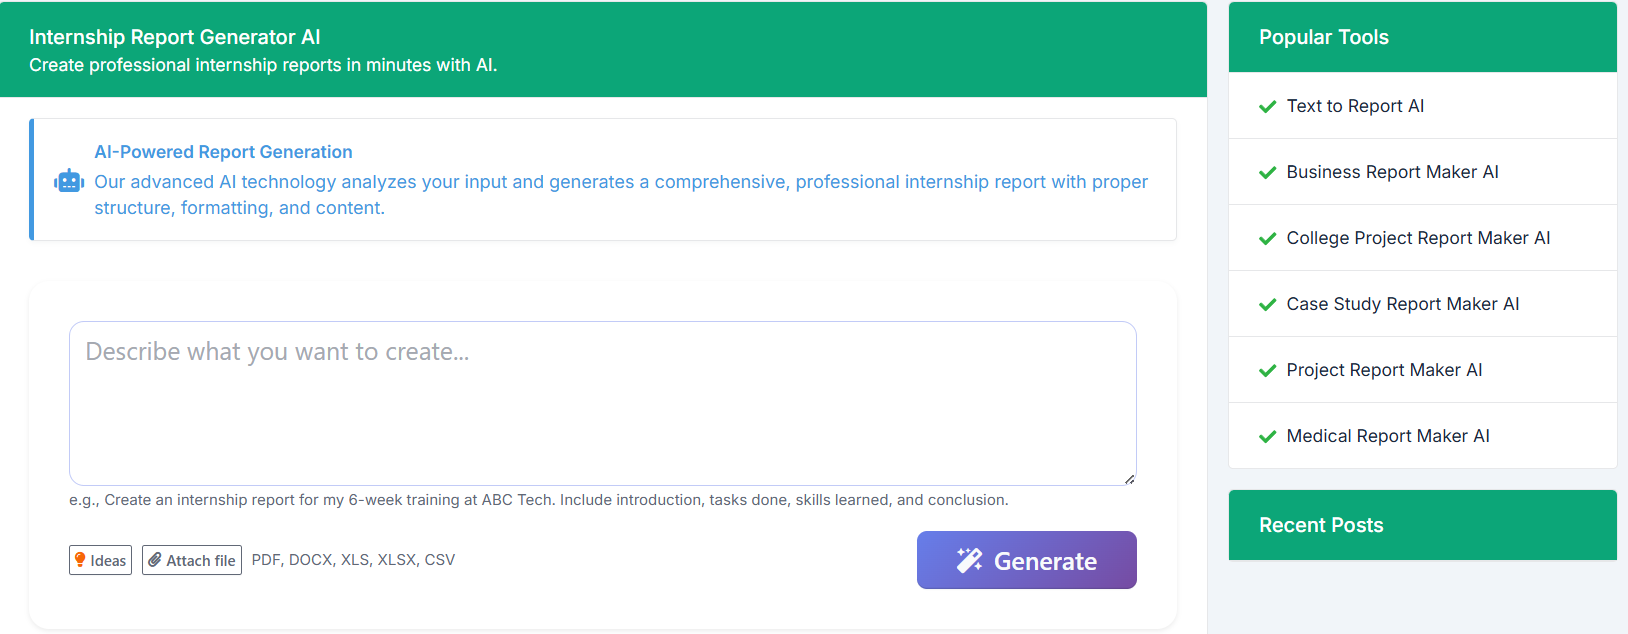Click the checkmark beside Business Report Maker AI
The image size is (1628, 634).
pos(1267,173)
